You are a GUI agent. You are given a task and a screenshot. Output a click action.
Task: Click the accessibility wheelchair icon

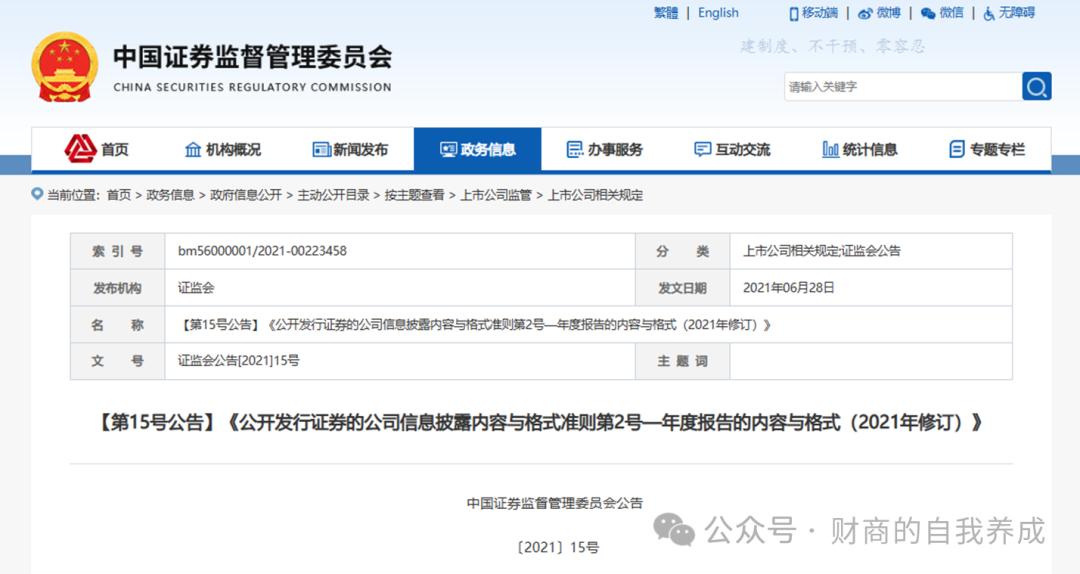tap(989, 13)
